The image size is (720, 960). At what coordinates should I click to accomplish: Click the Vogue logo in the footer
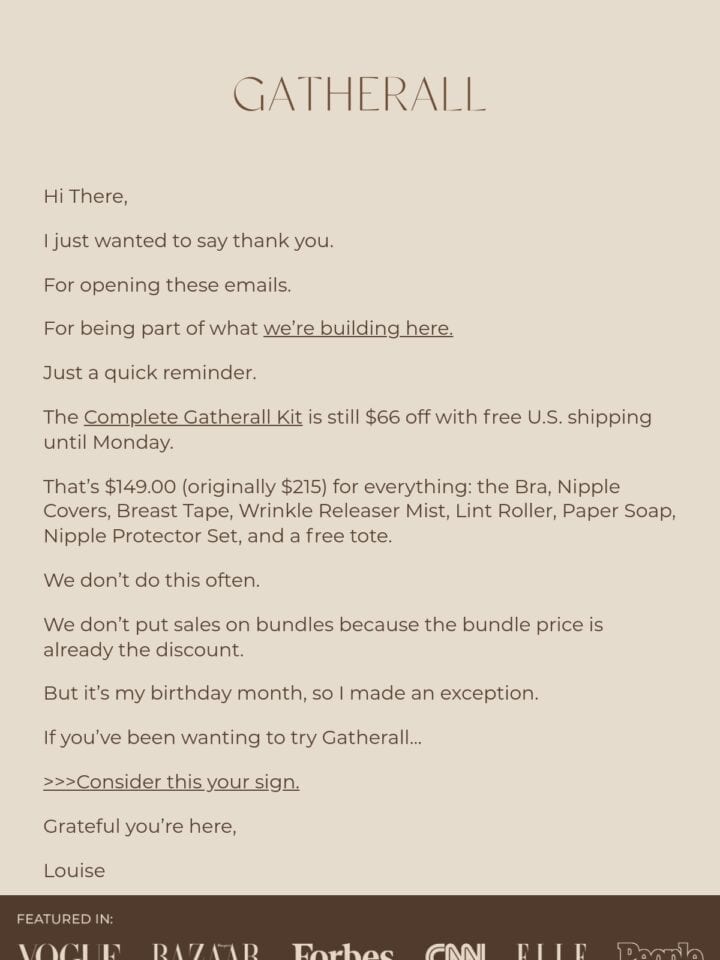tap(69, 951)
